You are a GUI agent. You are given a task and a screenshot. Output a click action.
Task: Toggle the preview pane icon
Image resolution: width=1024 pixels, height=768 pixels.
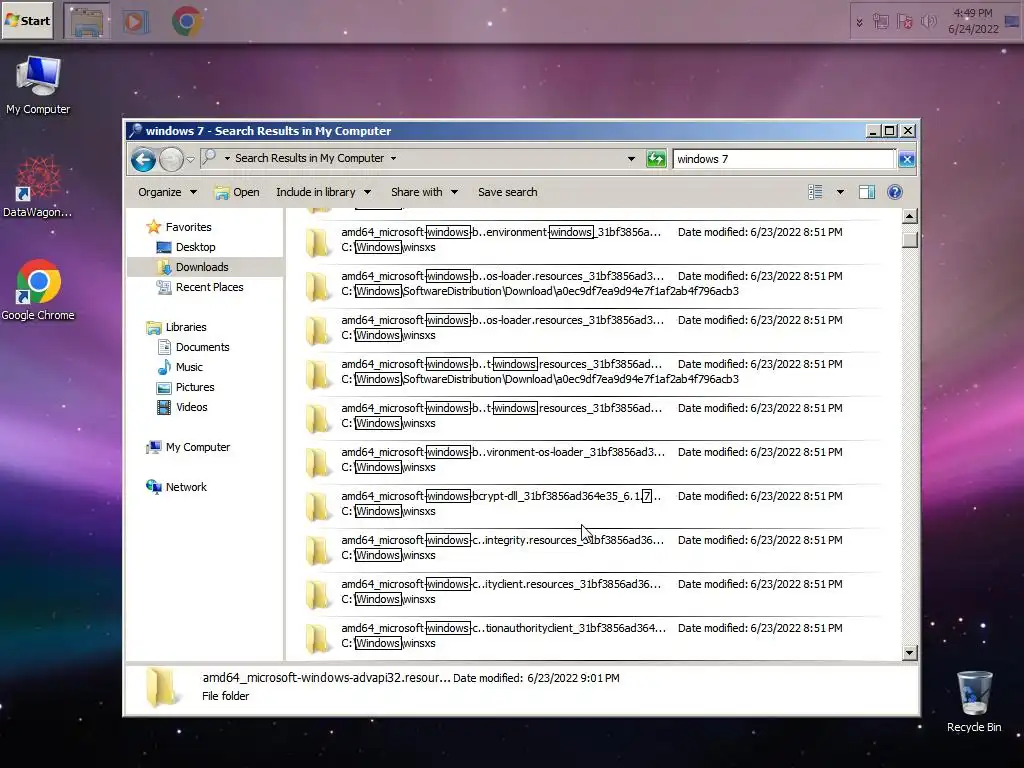[x=867, y=192]
